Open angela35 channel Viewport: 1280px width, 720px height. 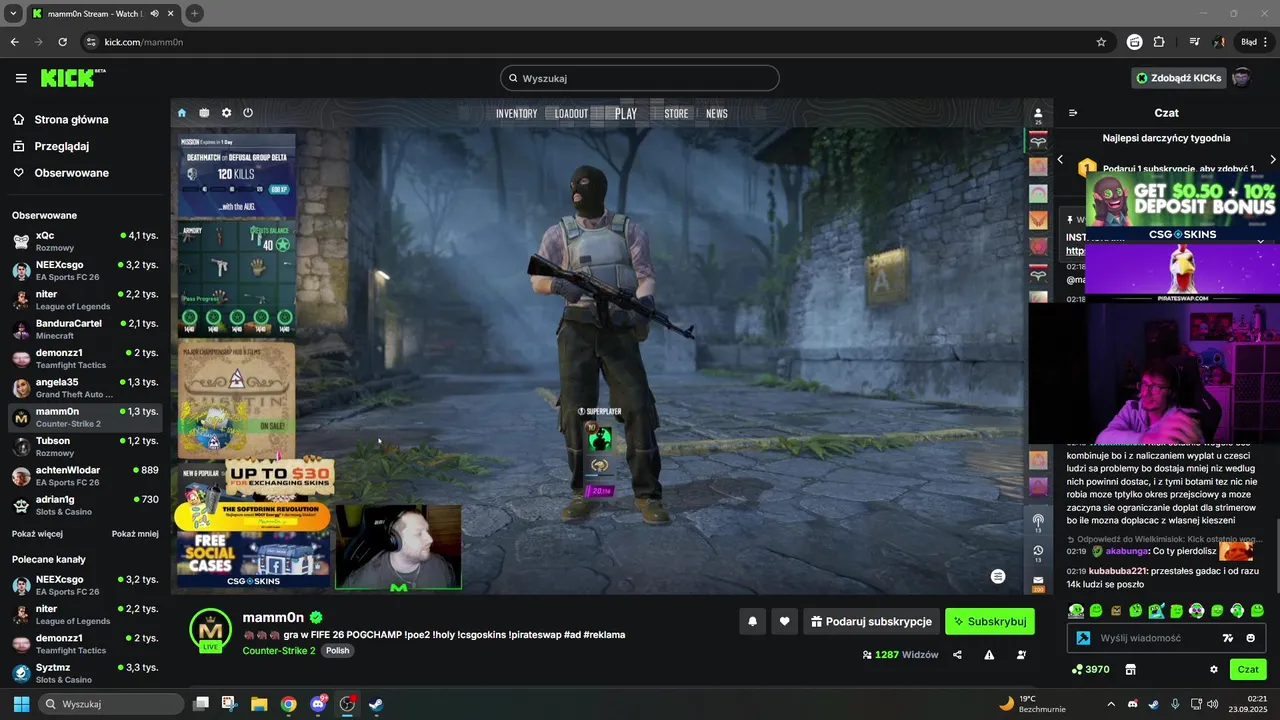[x=84, y=388]
